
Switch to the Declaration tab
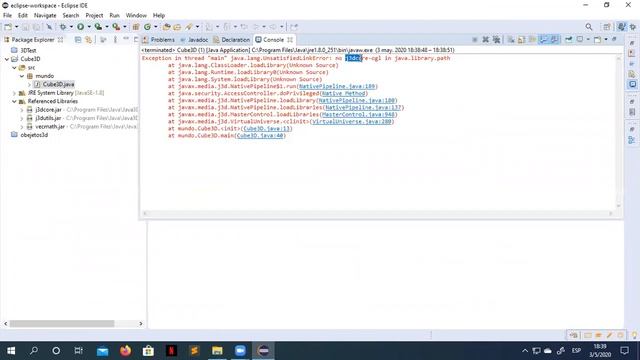point(231,40)
